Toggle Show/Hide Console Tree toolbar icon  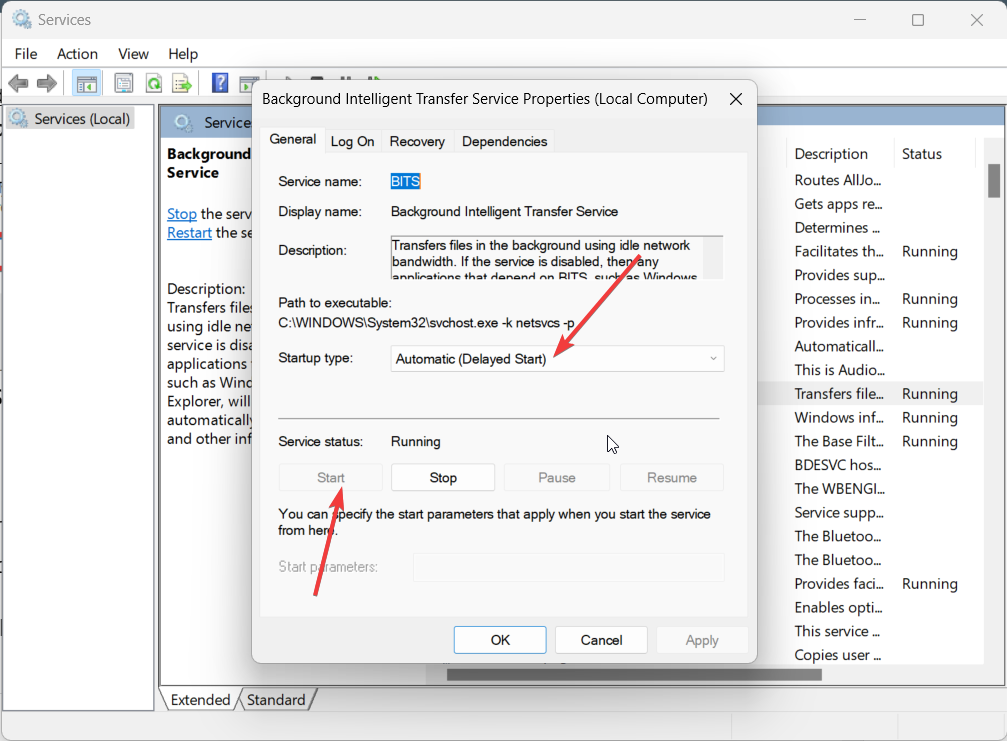(86, 83)
